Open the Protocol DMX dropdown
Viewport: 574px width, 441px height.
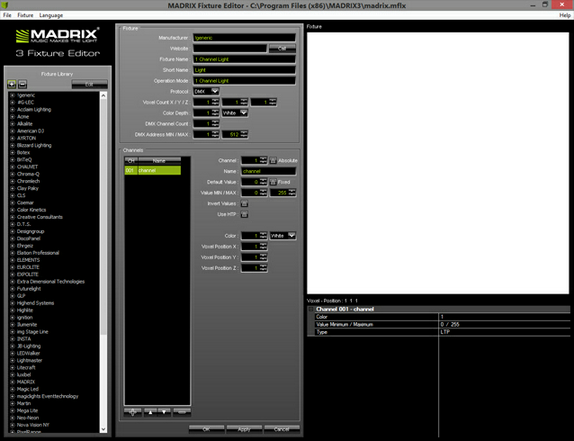(x=206, y=91)
